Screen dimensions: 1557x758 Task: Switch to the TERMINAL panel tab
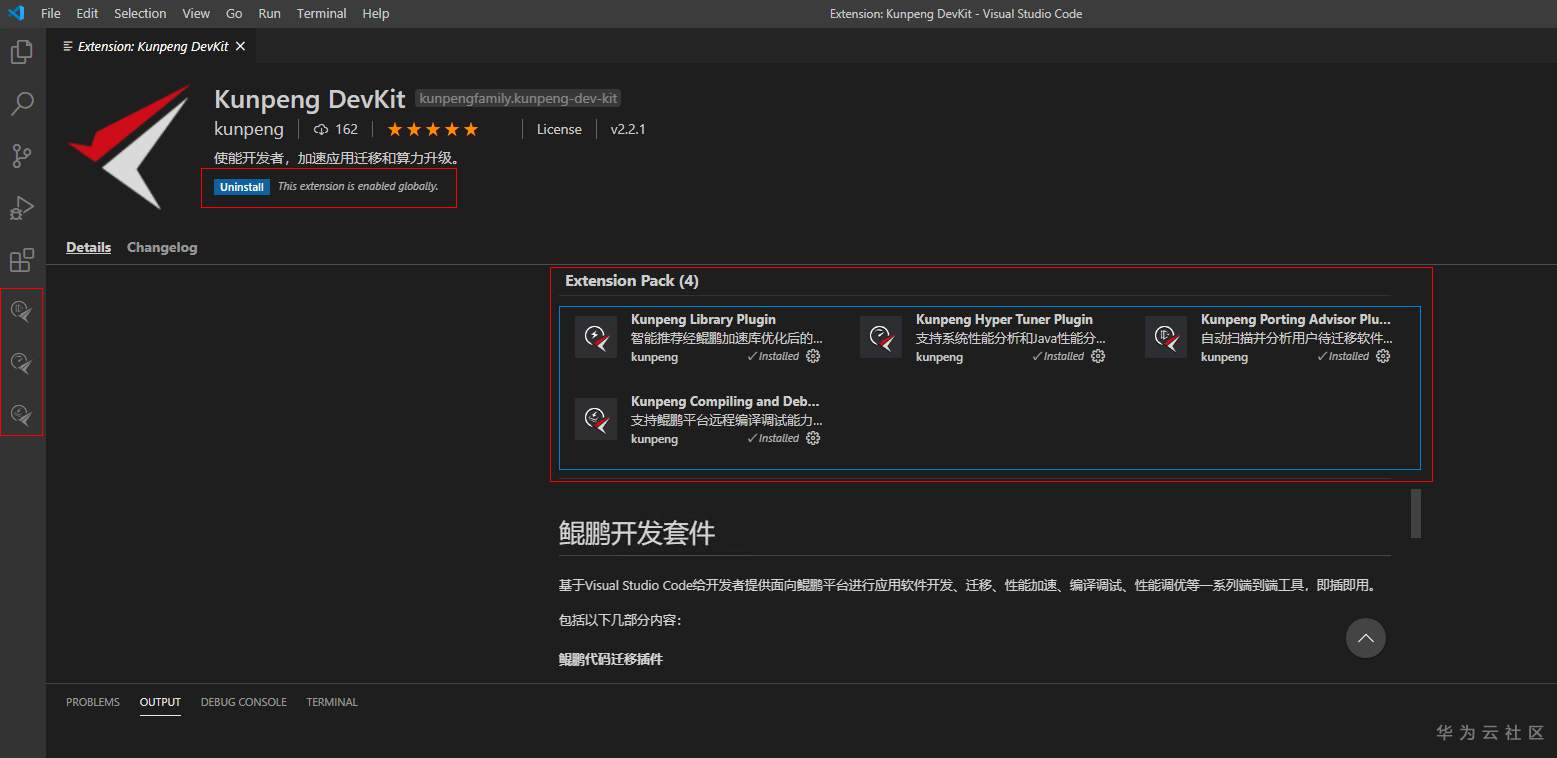tap(332, 702)
